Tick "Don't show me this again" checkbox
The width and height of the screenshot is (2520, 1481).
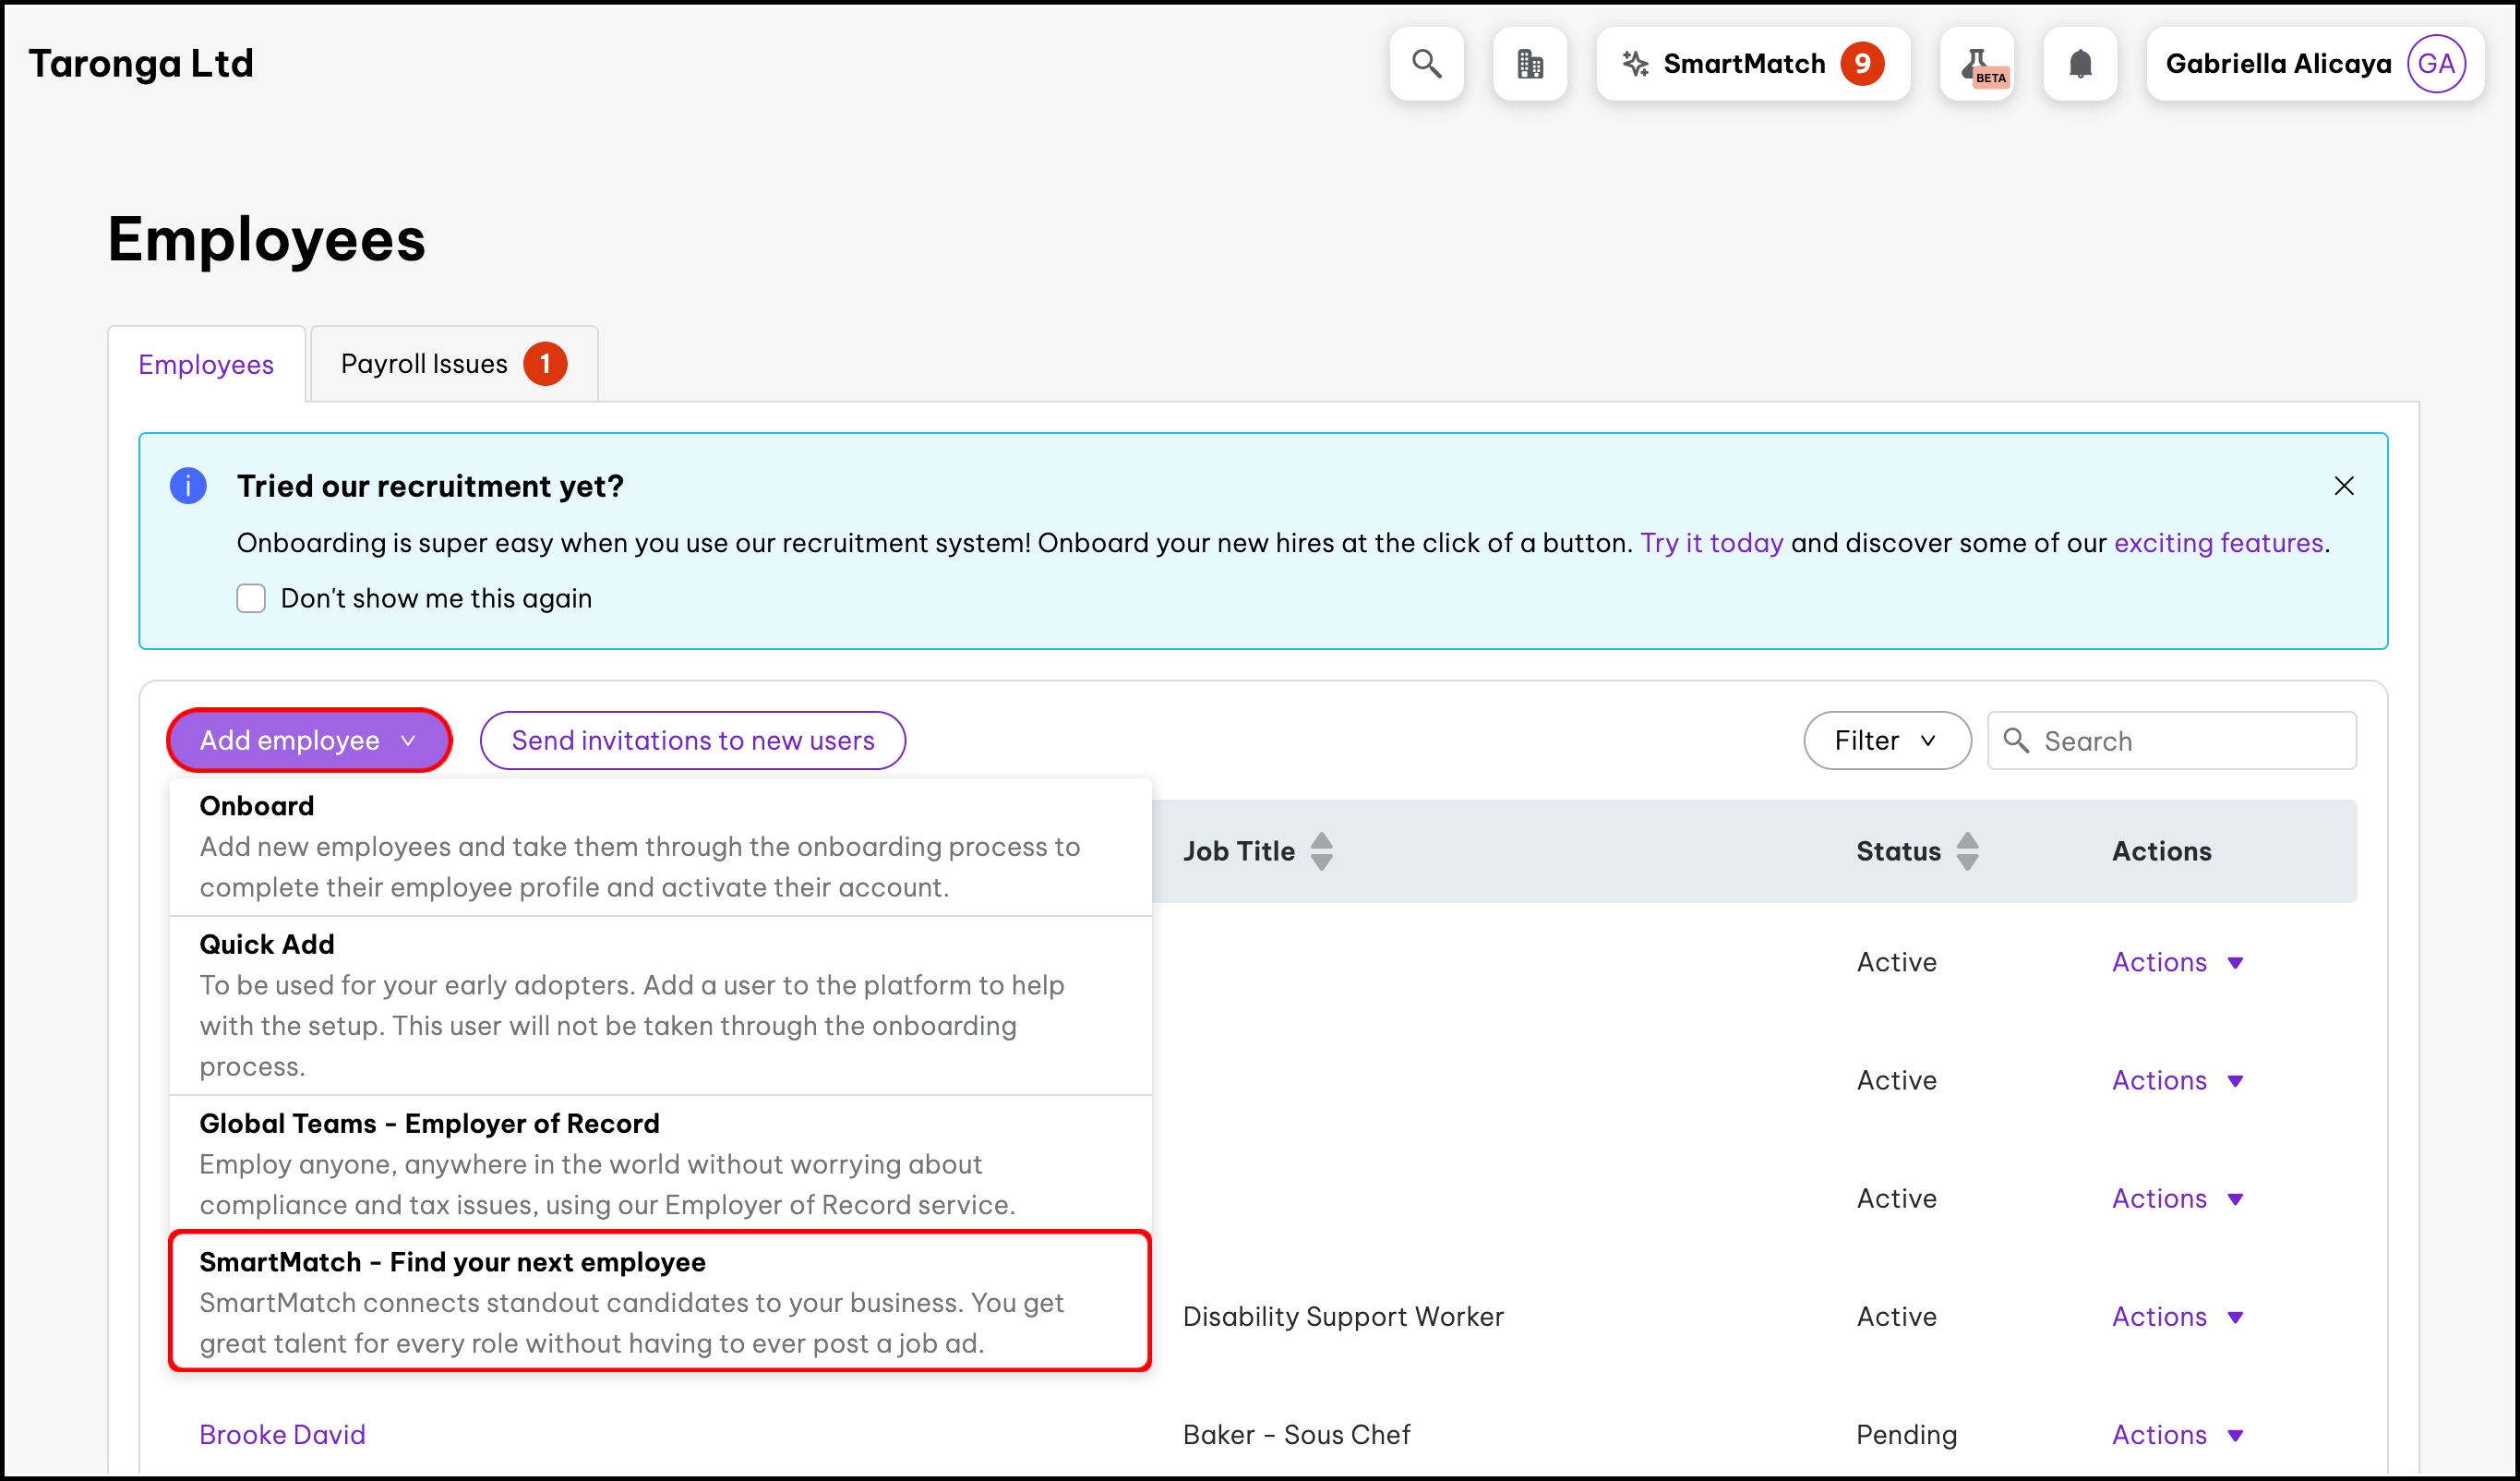click(251, 598)
